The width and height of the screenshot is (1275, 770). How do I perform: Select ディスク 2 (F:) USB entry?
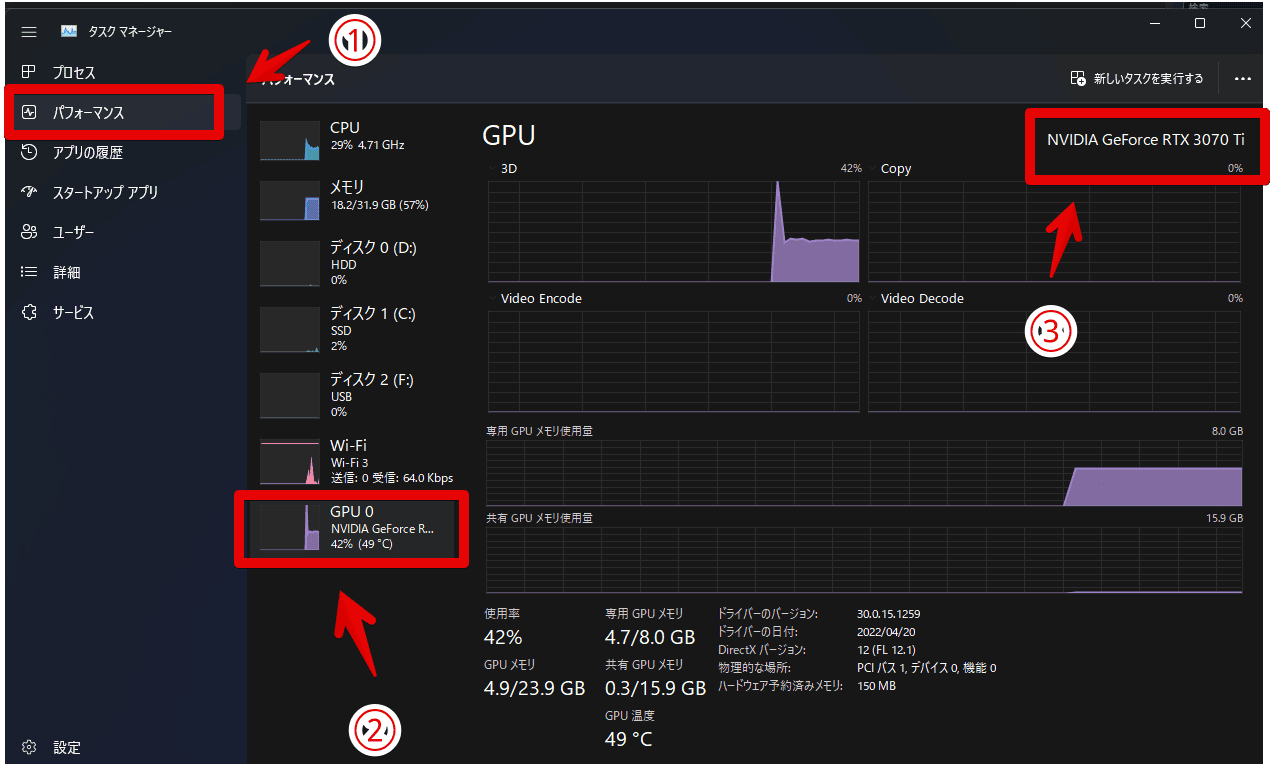click(x=356, y=396)
